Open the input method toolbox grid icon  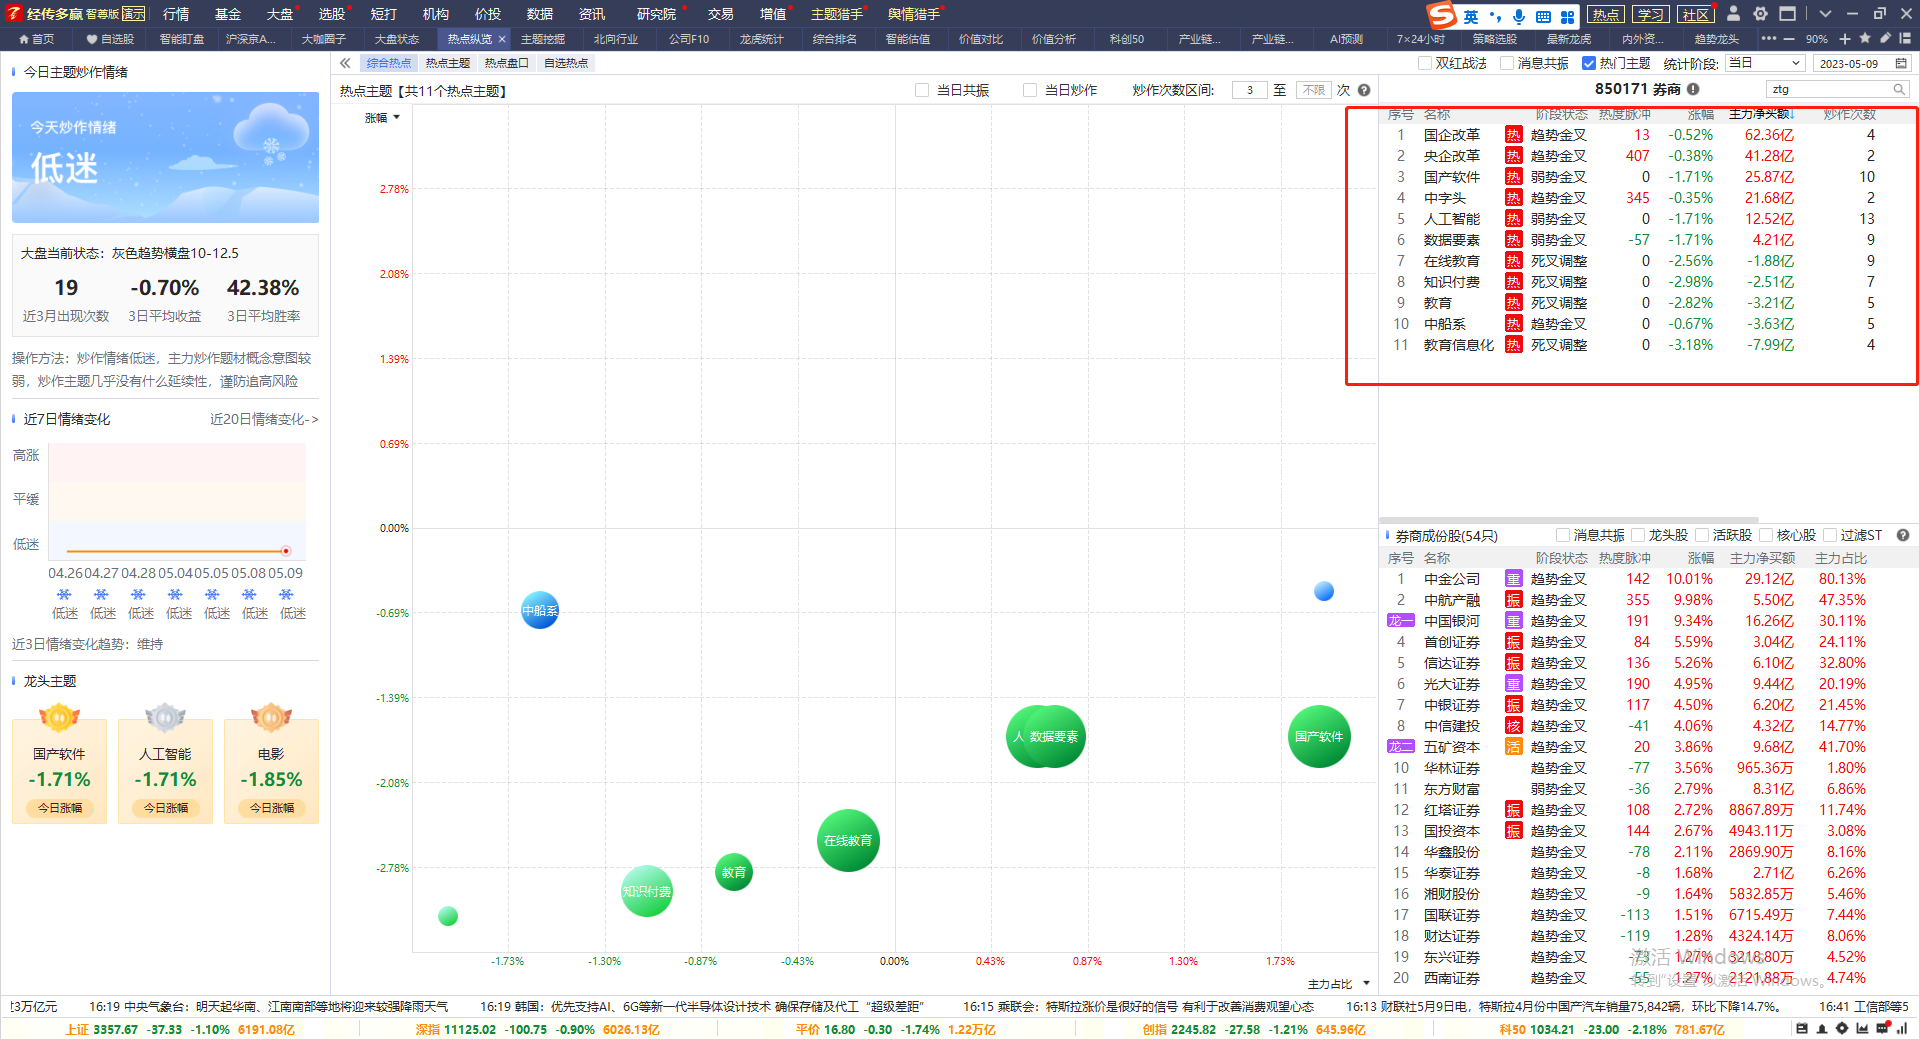(1567, 16)
